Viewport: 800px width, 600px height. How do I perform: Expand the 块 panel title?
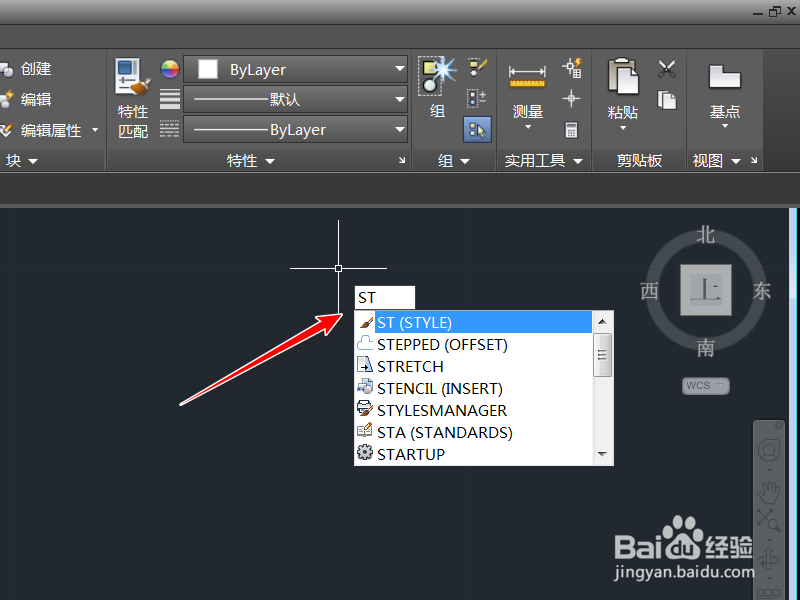[21, 161]
